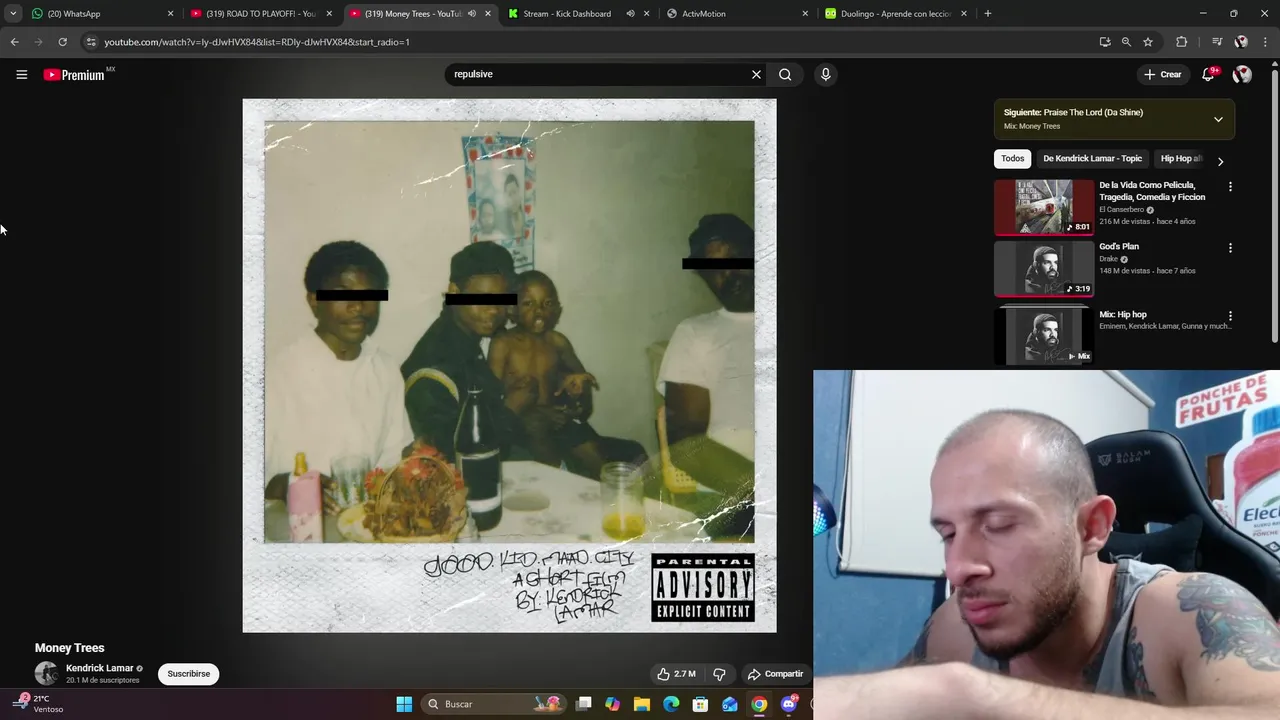
Task: Run search with the magnifier button
Action: click(785, 74)
